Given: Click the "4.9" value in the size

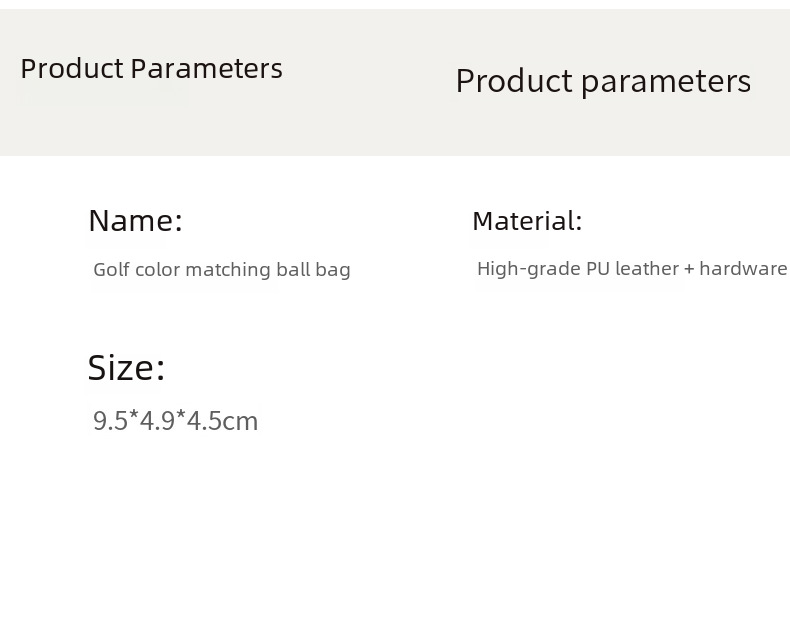Looking at the screenshot, I should click(x=157, y=421).
